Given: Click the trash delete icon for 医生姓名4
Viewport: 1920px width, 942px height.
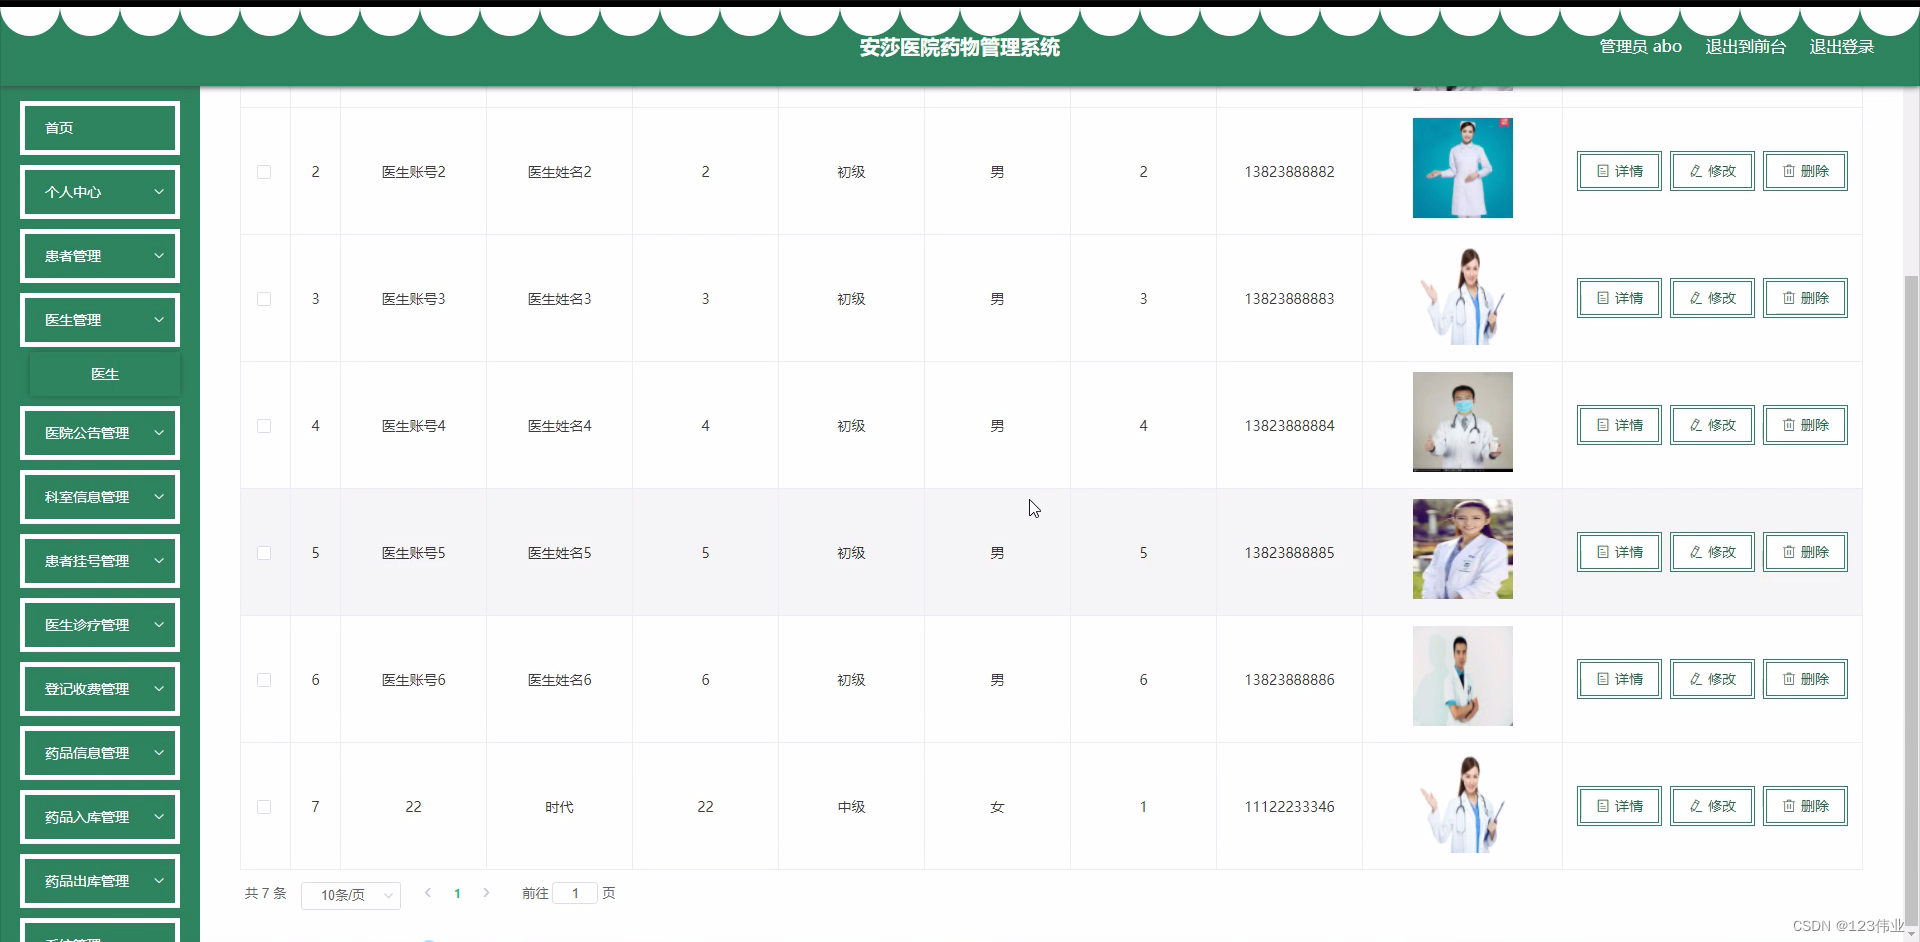Looking at the screenshot, I should pos(1789,424).
